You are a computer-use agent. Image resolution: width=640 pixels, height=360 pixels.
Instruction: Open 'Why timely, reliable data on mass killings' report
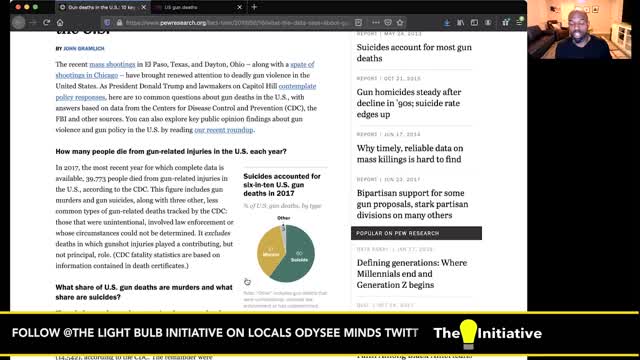click(410, 153)
